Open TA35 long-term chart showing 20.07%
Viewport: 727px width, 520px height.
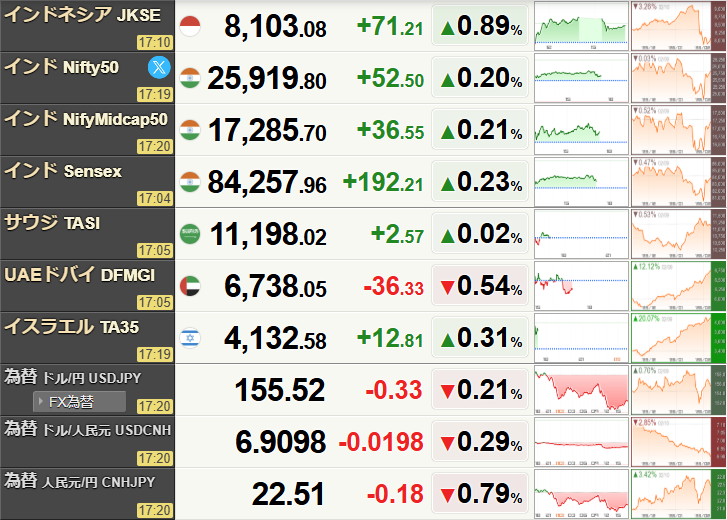(x=678, y=338)
